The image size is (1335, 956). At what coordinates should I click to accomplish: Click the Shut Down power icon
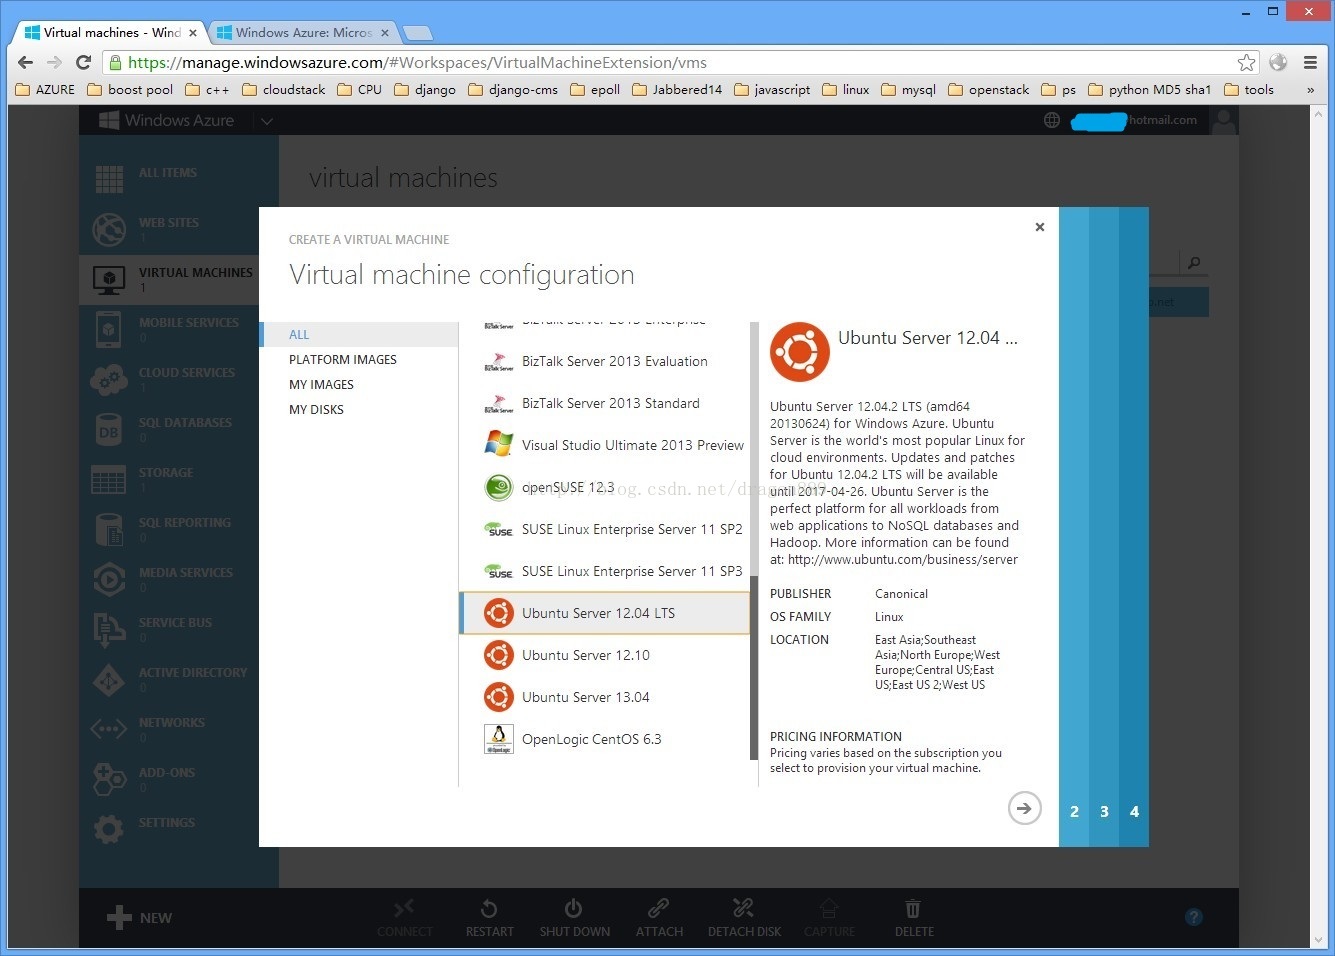(574, 908)
